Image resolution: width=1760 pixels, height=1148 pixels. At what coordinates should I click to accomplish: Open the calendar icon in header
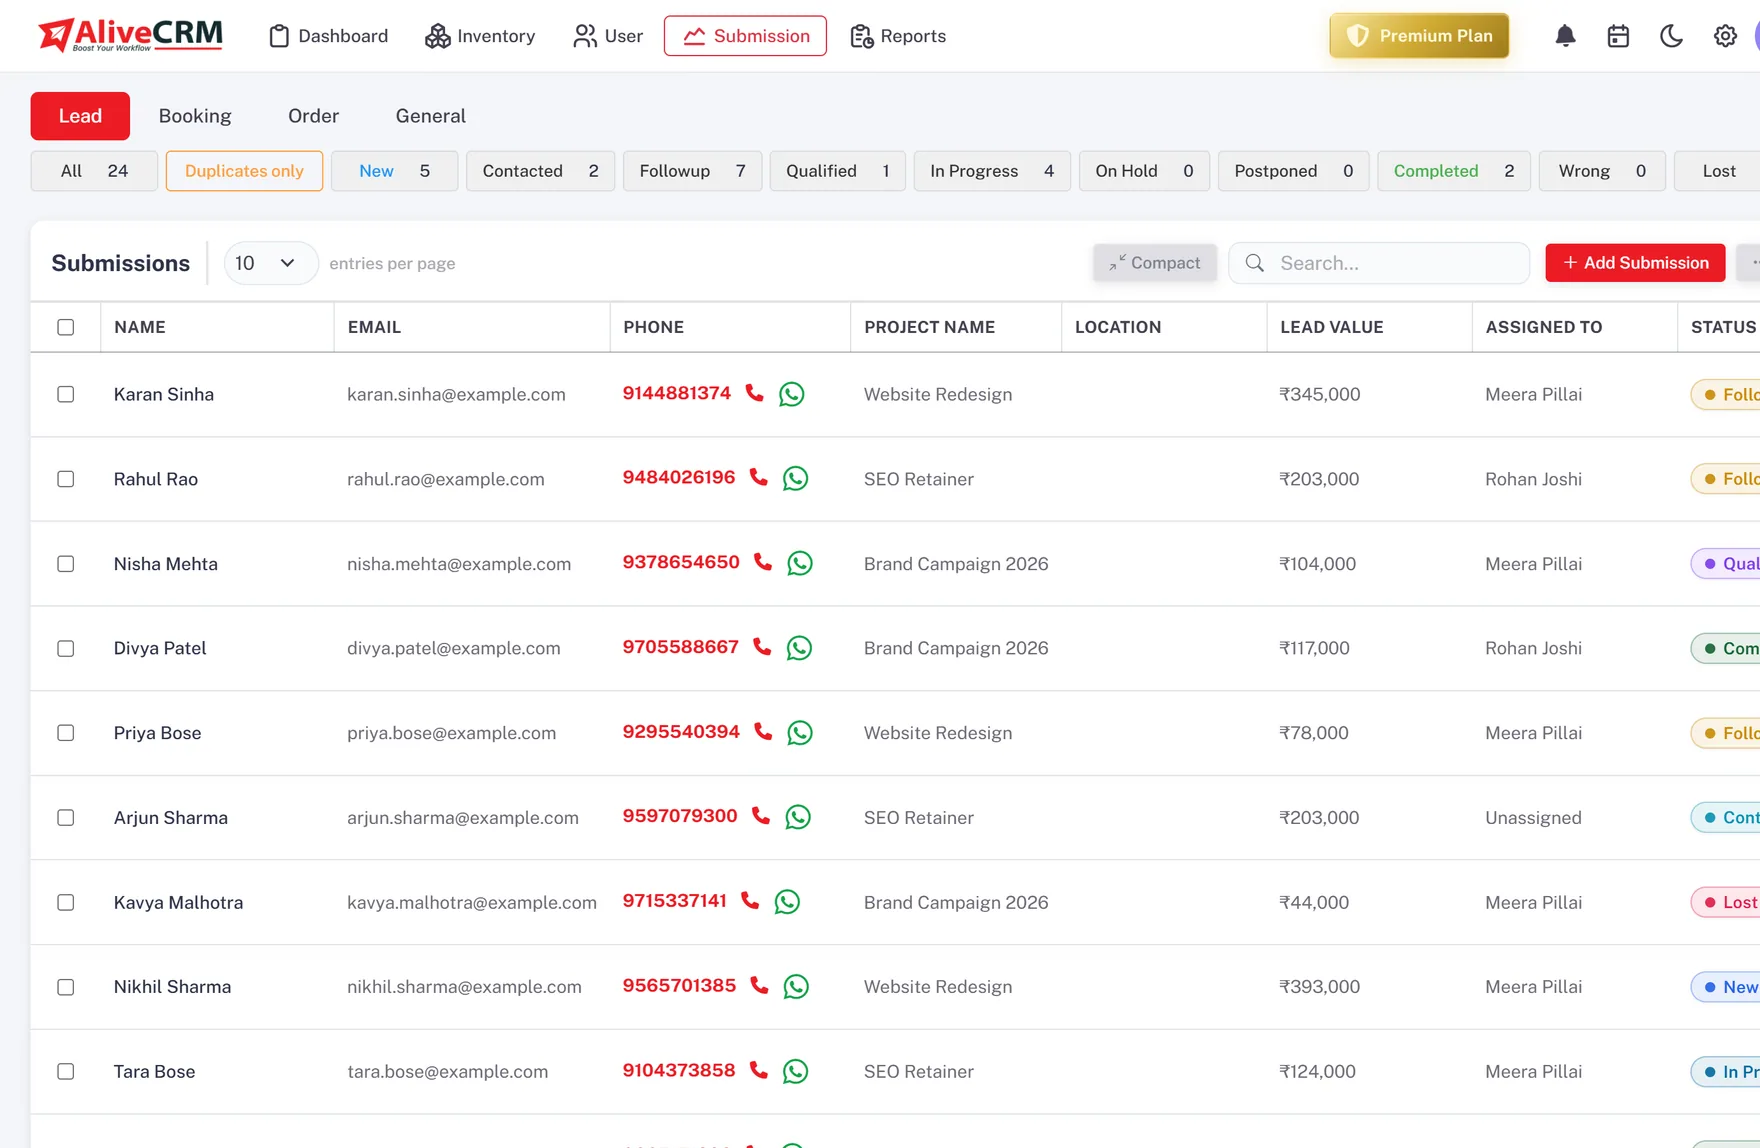click(1618, 36)
